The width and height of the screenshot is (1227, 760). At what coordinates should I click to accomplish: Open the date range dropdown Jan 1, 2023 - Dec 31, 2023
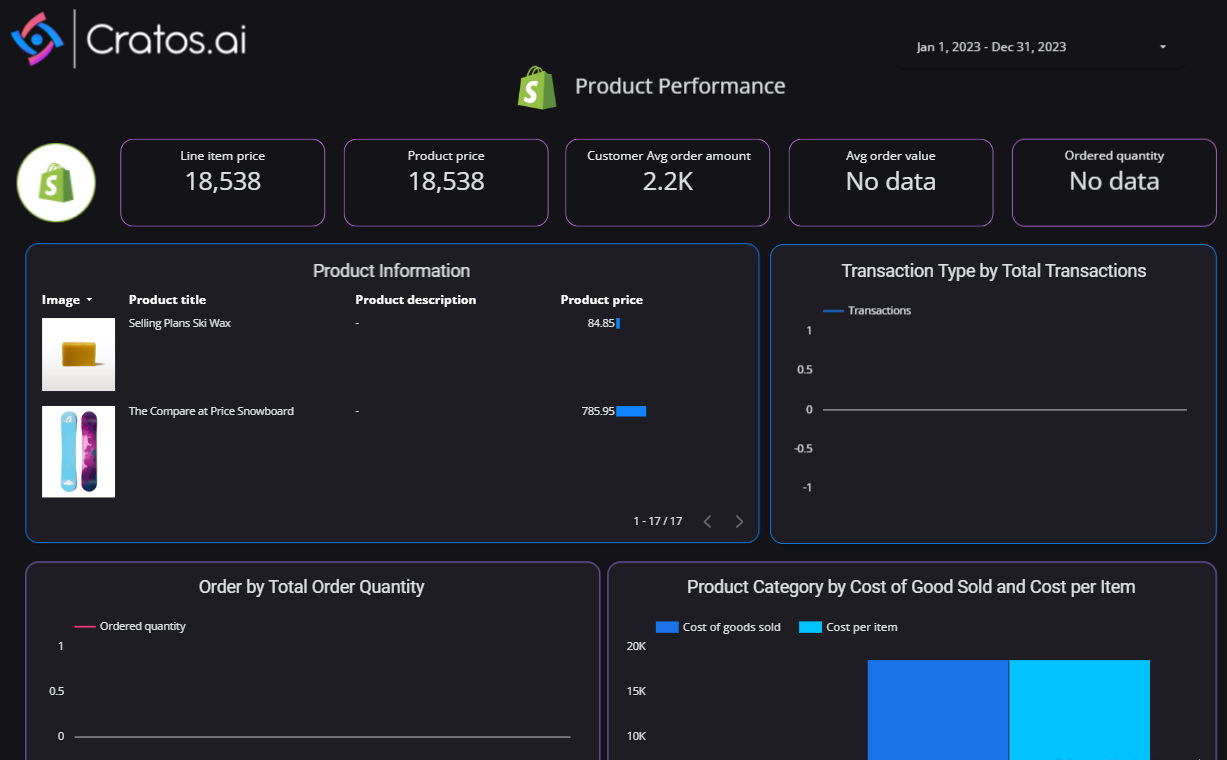tap(1040, 47)
